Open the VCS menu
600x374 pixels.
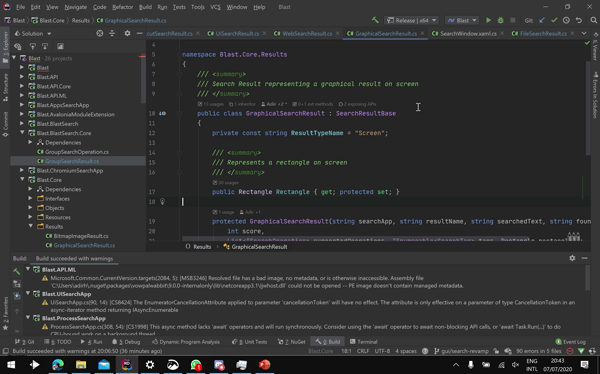click(215, 7)
